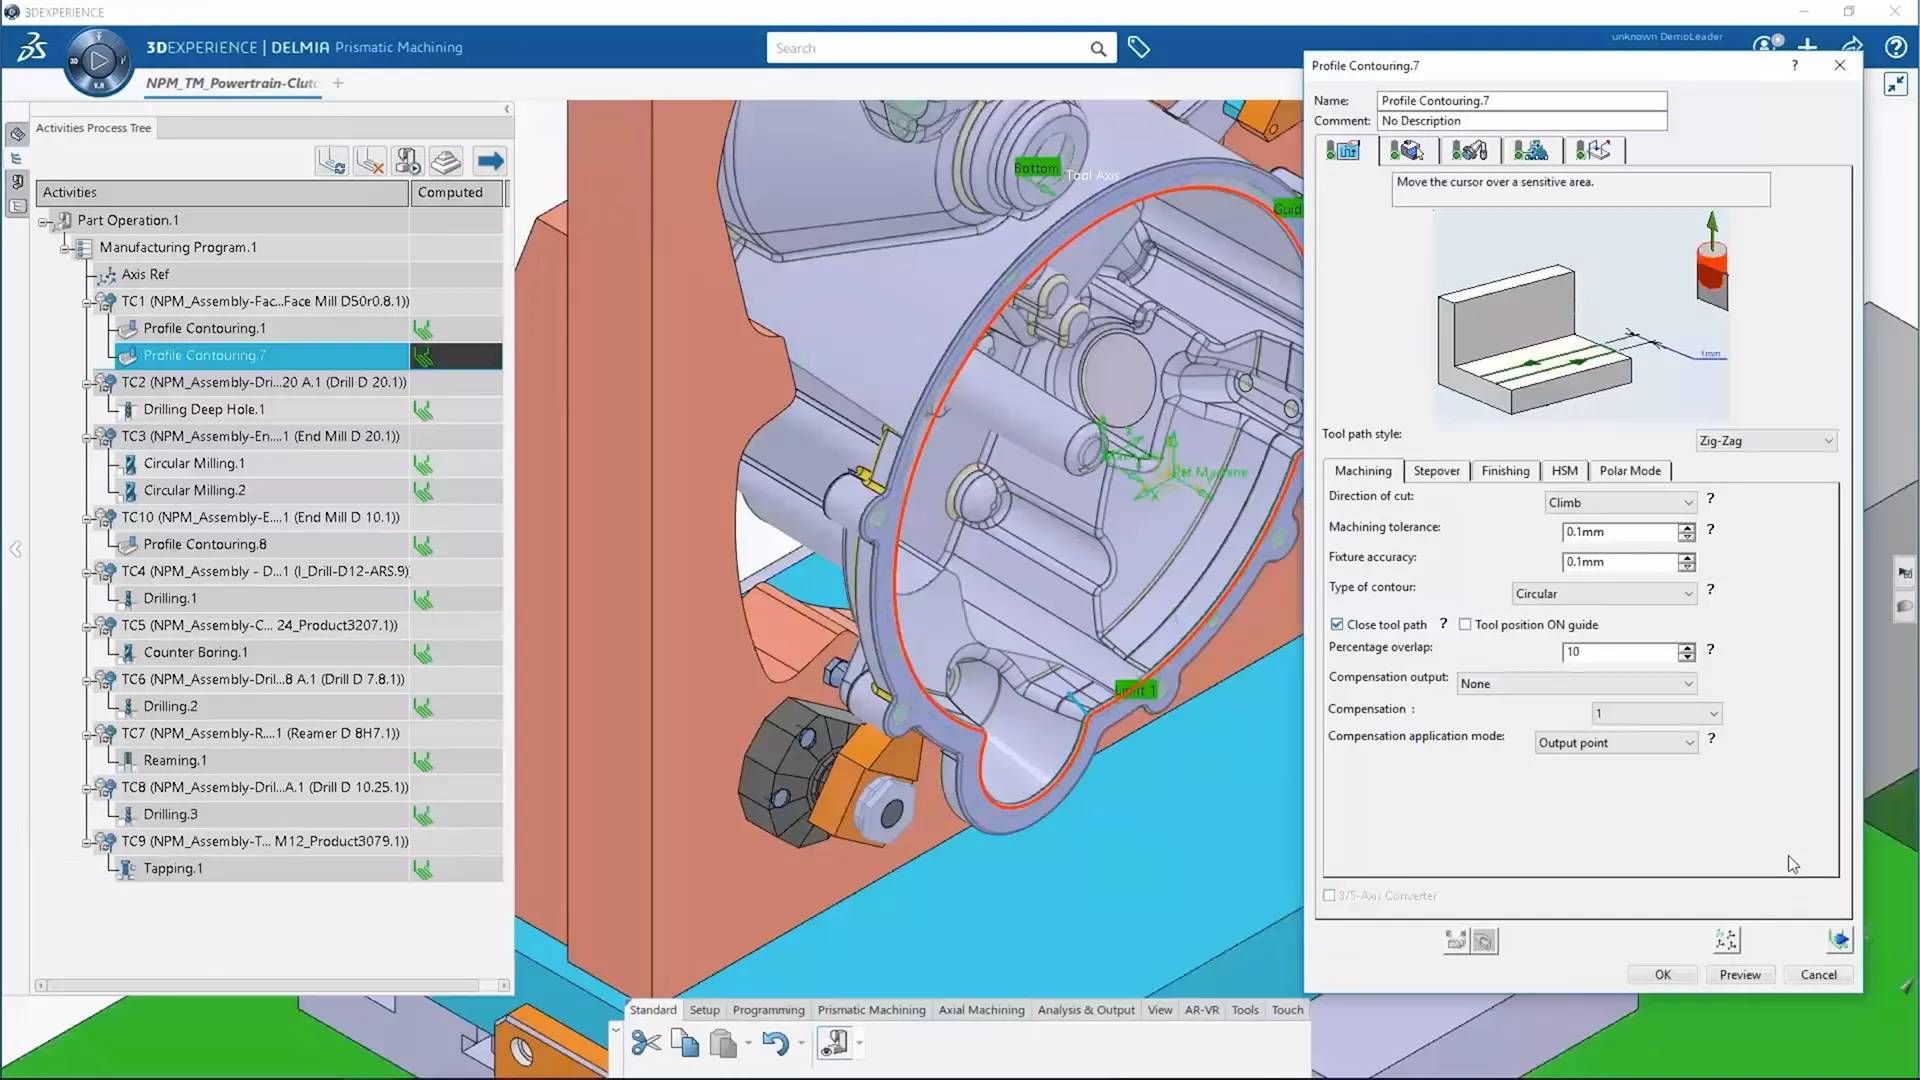Viewport: 1920px width, 1080px height.
Task: Open the help question mark in top bar
Action: pos(1895,47)
